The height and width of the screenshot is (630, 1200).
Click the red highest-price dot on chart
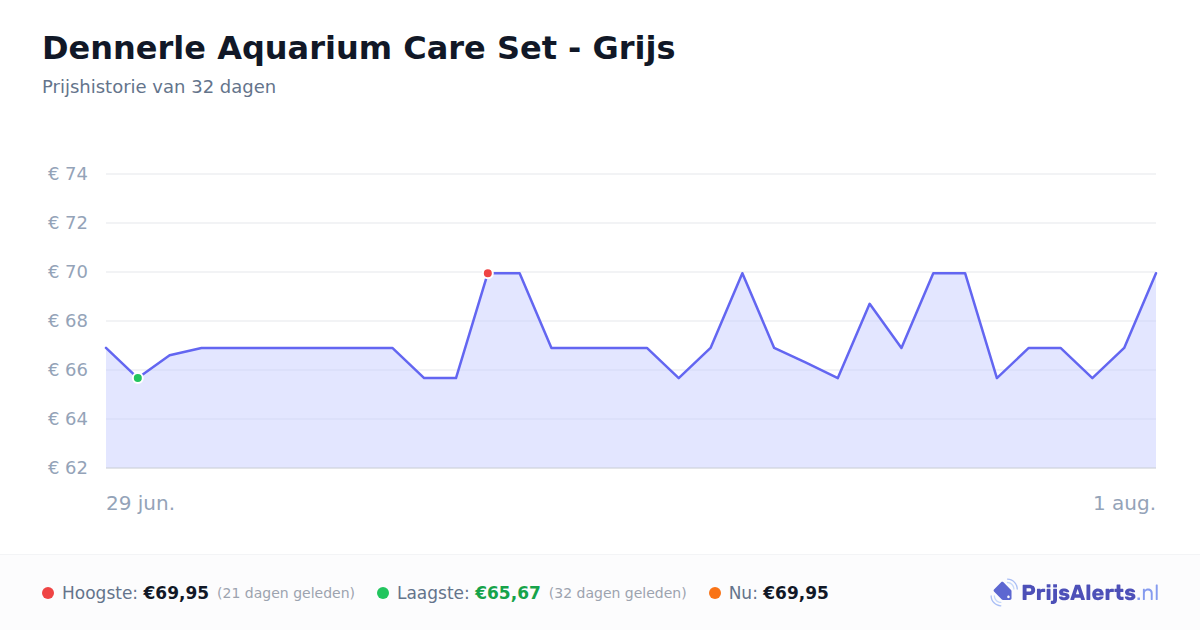tap(488, 273)
